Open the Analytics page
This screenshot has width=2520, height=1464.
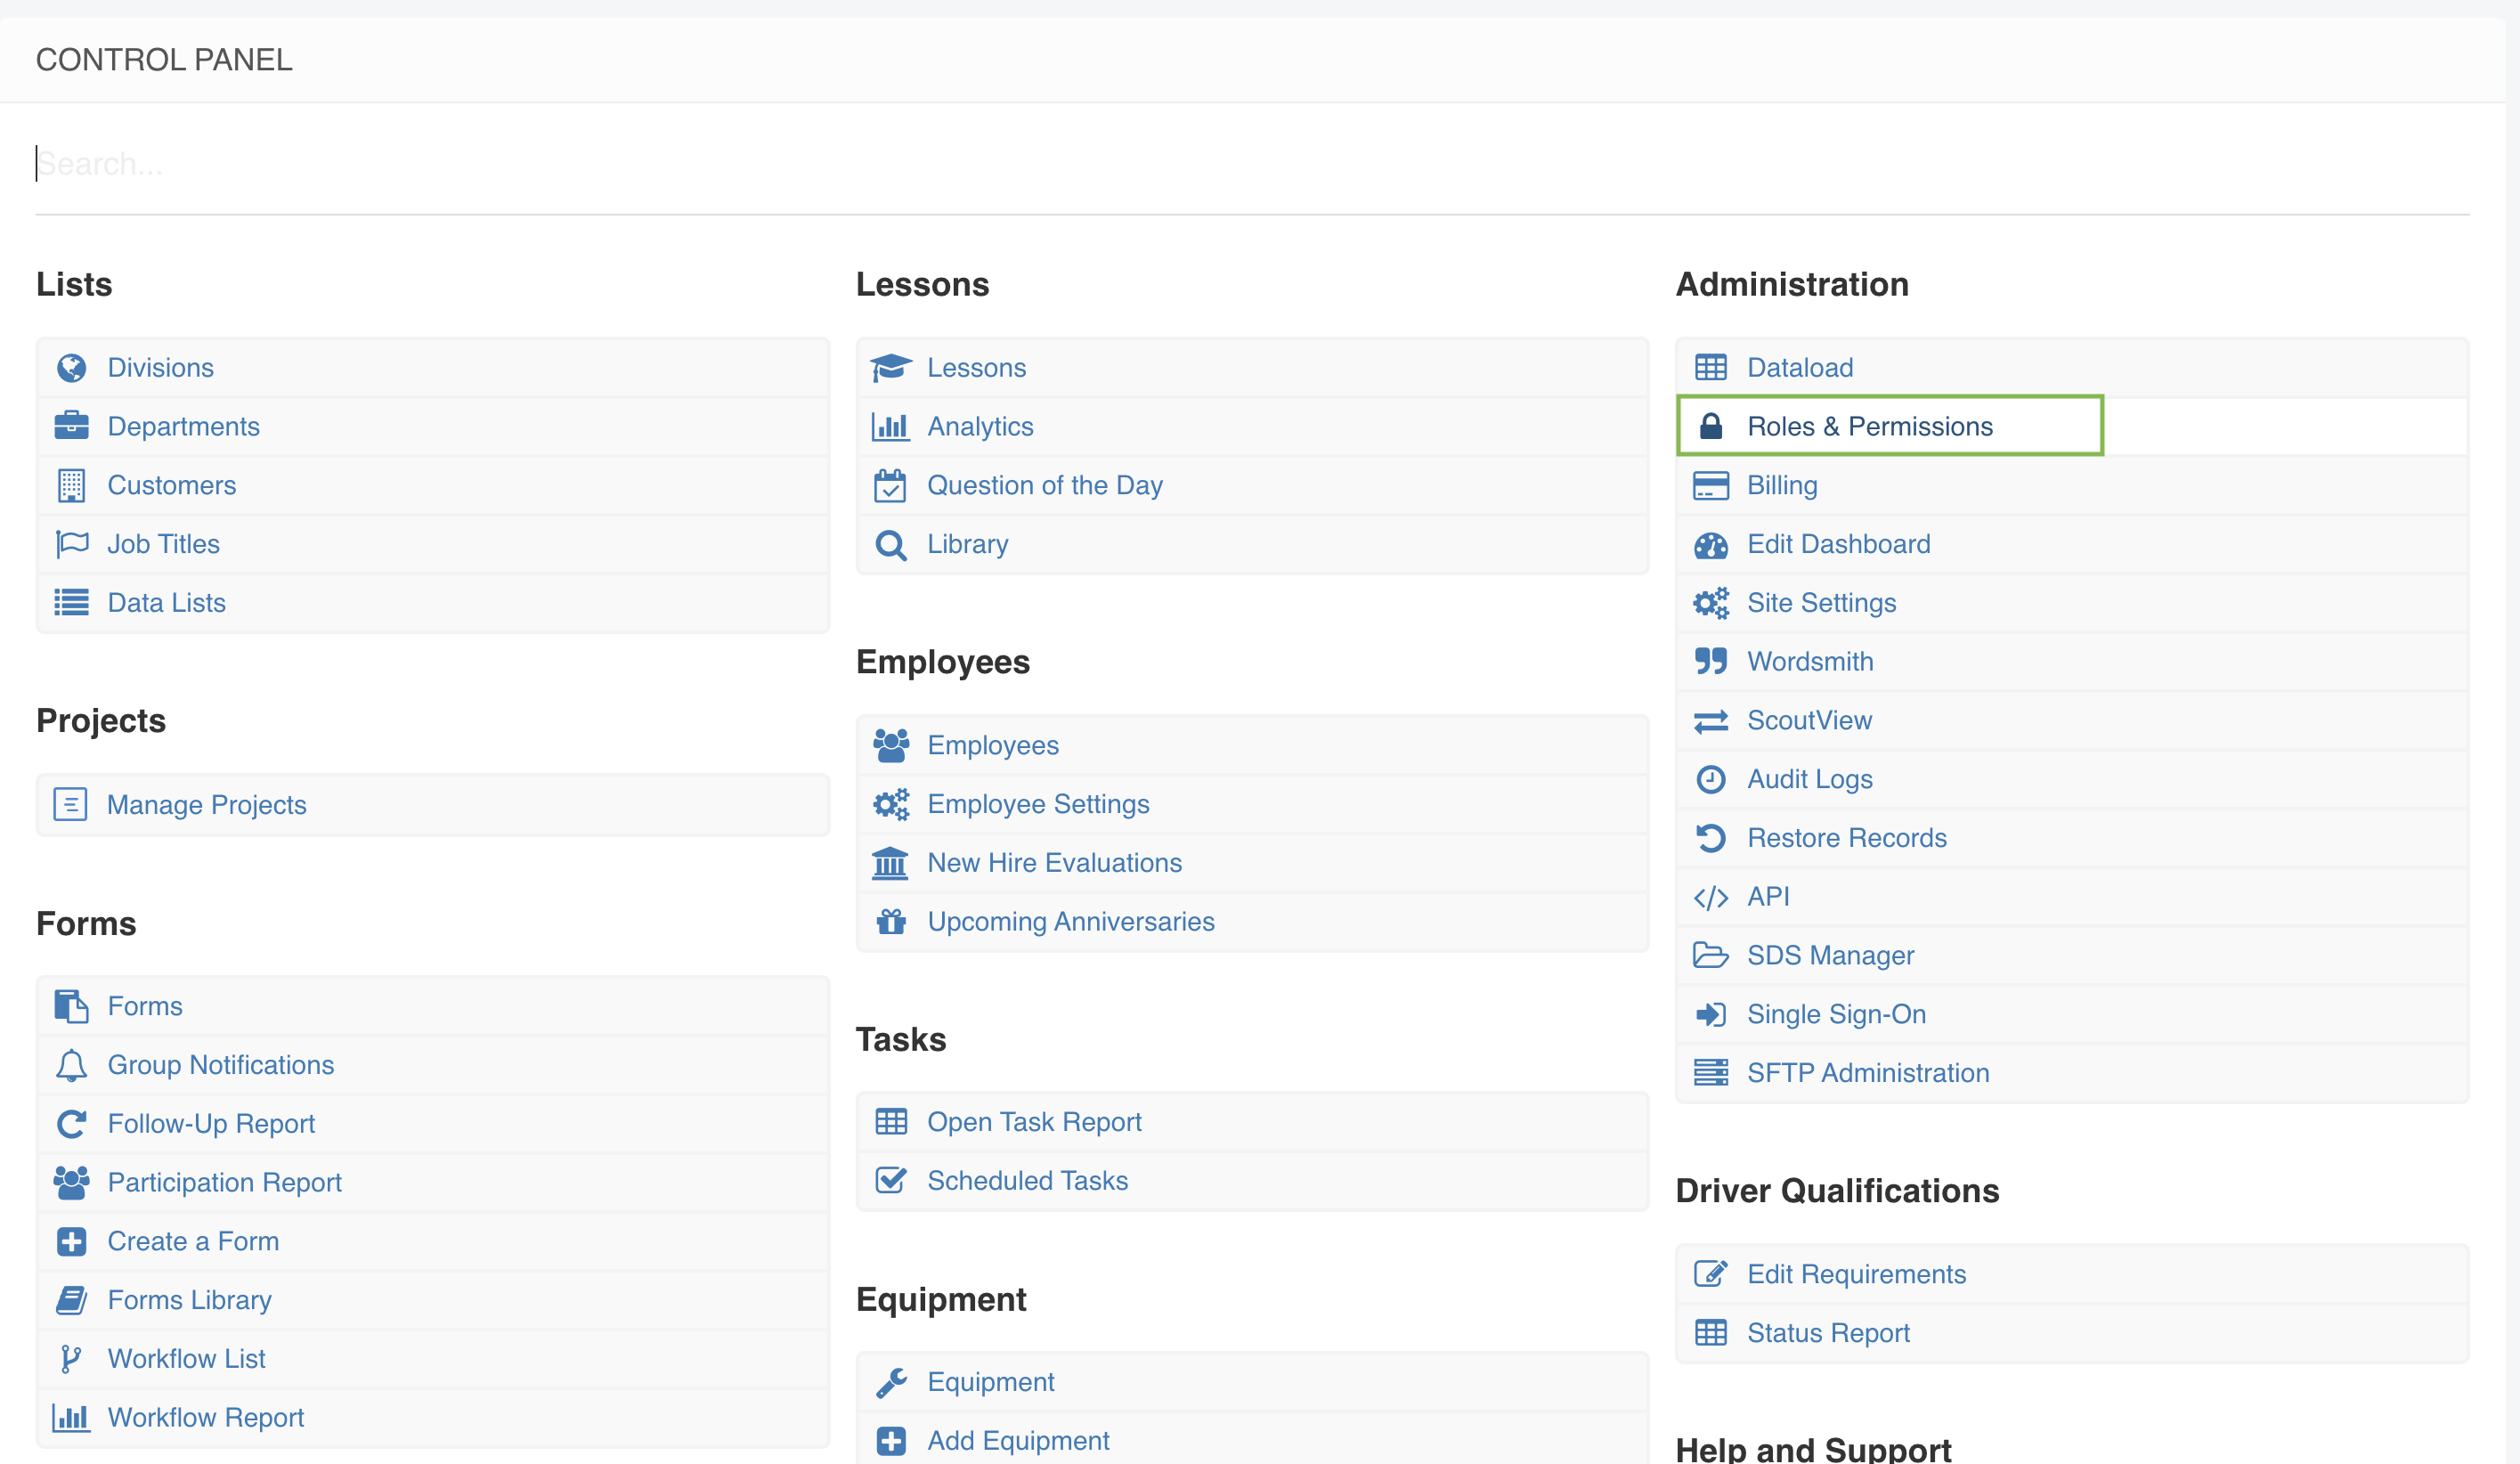click(980, 426)
